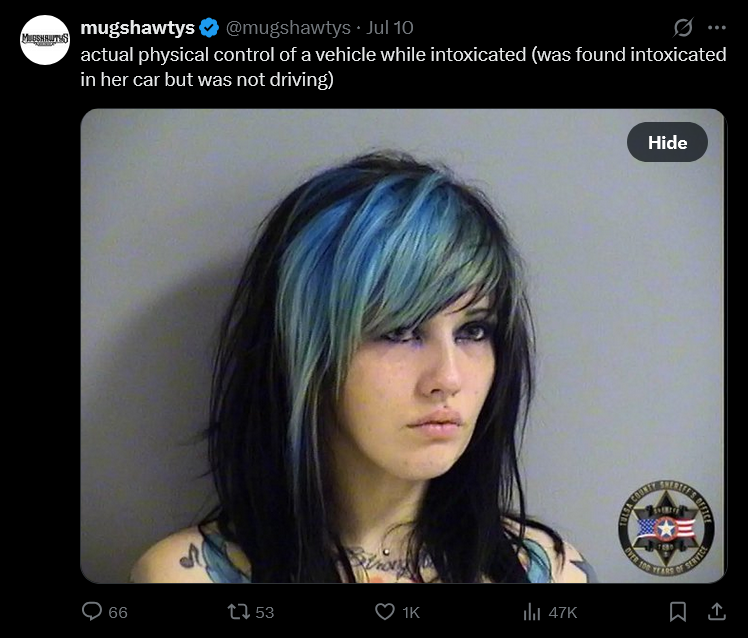The width and height of the screenshot is (748, 638).
Task: Bookmark the post with the bookmark icon
Action: click(677, 612)
